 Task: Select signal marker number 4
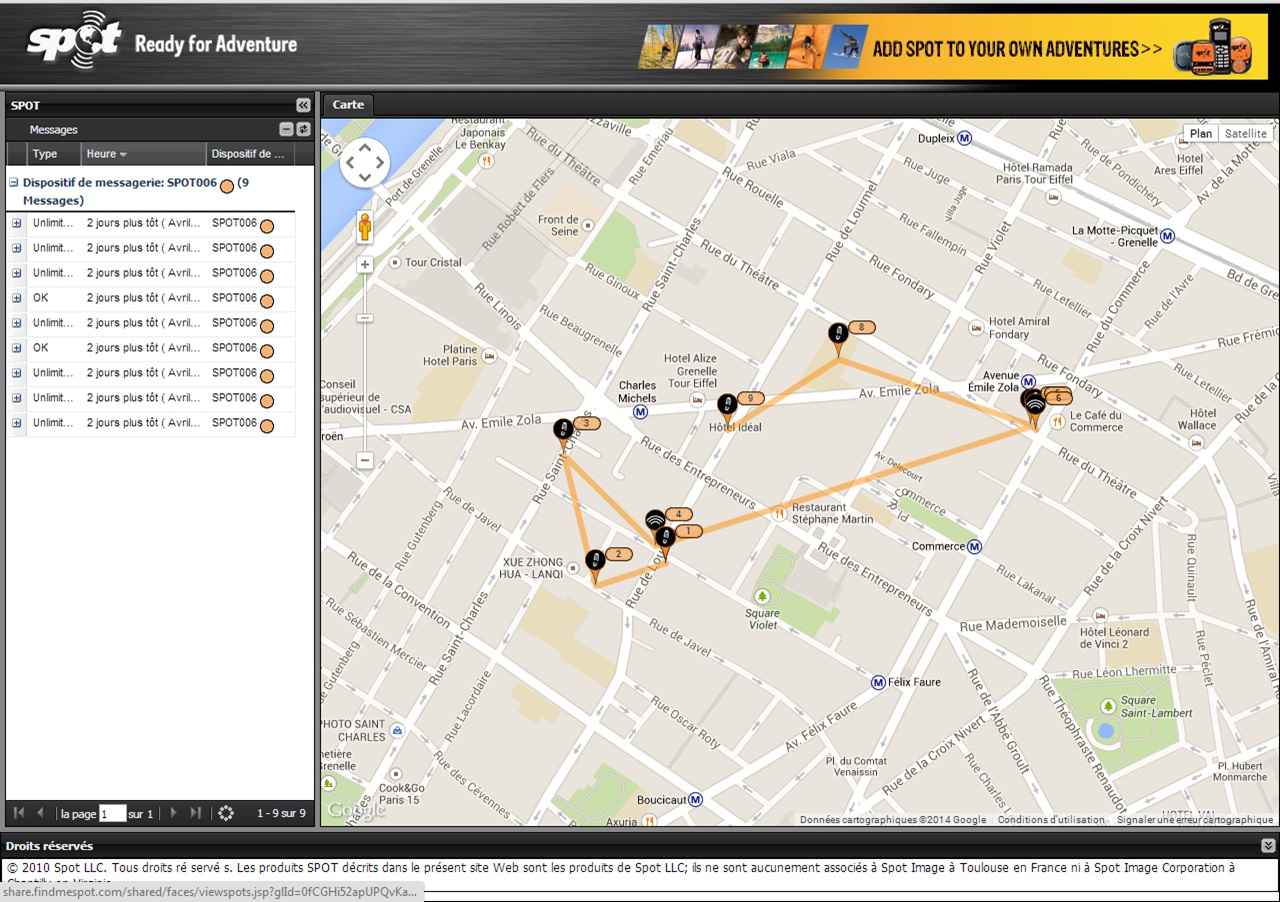click(x=655, y=521)
